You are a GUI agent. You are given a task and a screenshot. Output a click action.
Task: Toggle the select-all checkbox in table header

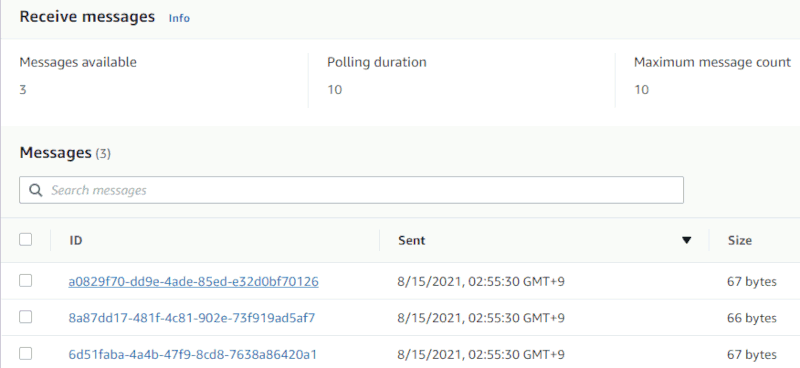[26, 239]
